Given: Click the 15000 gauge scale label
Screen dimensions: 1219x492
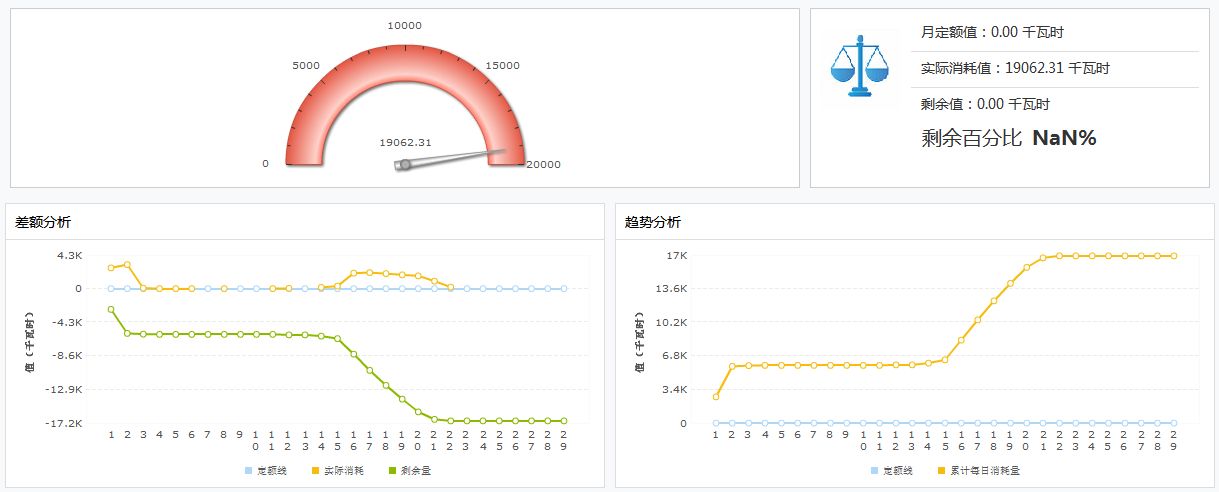Looking at the screenshot, I should click(x=503, y=66).
